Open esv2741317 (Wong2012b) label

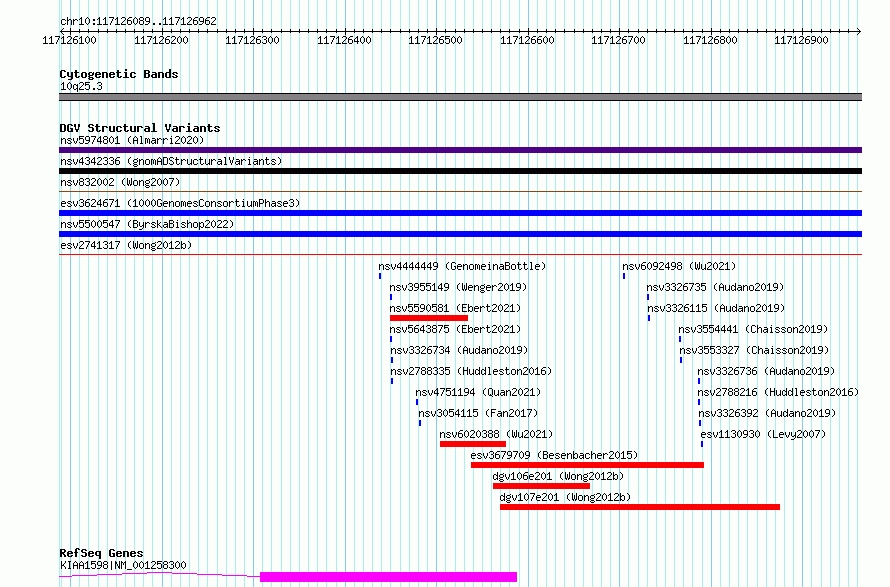pyautogui.click(x=126, y=245)
